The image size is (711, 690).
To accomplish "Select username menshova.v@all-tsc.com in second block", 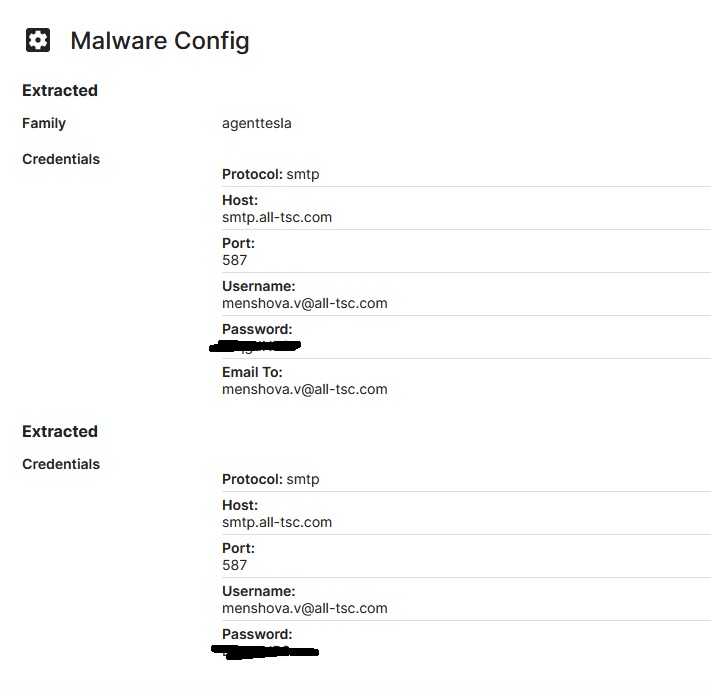I will coord(305,608).
